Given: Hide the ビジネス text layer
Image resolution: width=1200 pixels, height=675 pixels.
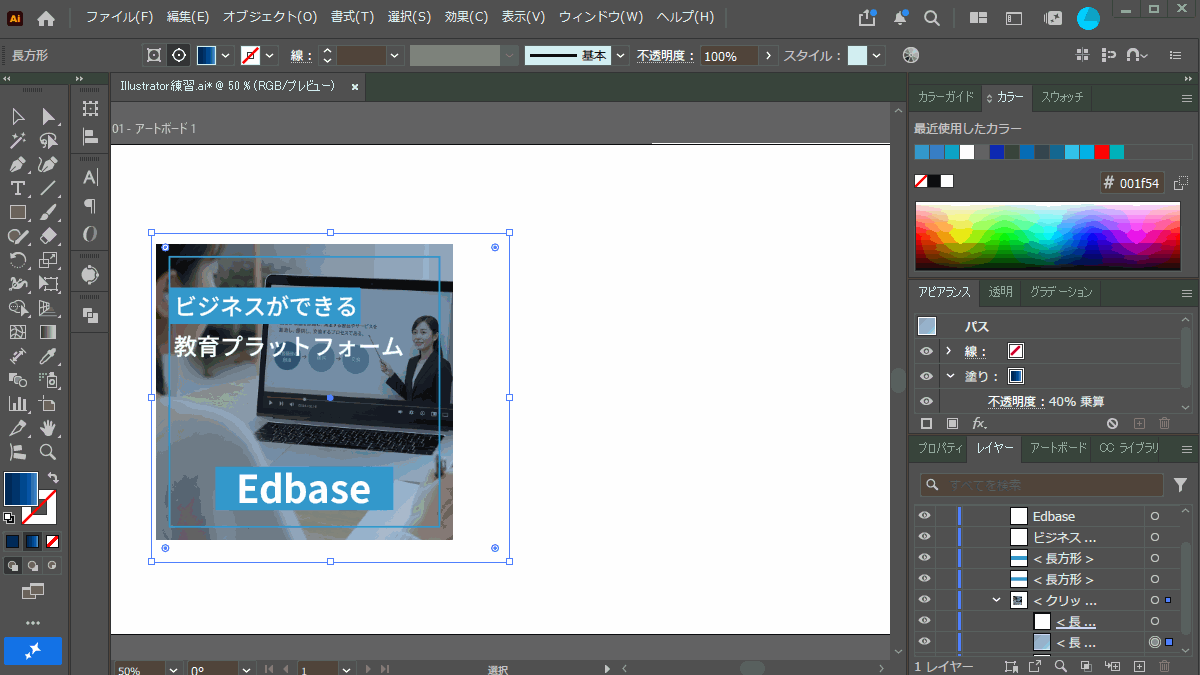Looking at the screenshot, I should click(925, 537).
